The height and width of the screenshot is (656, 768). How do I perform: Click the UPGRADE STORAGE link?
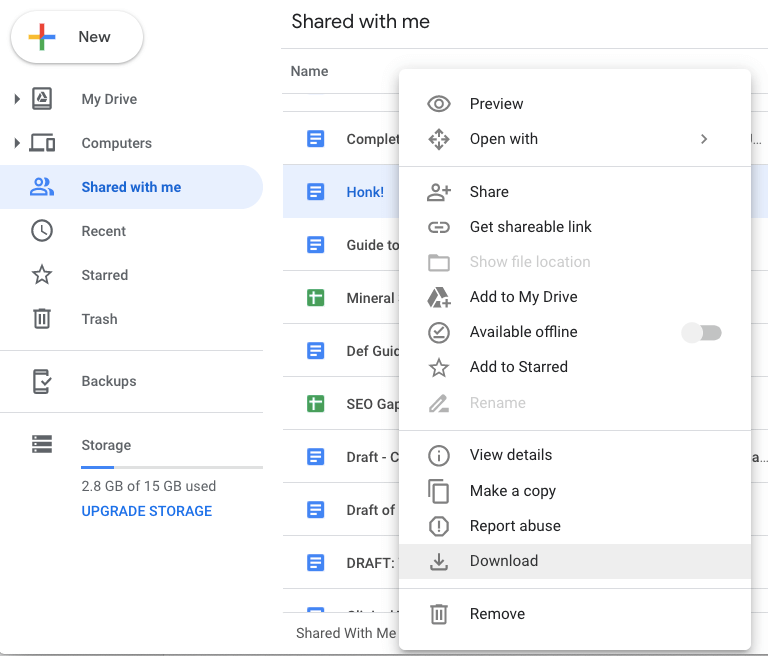[147, 511]
